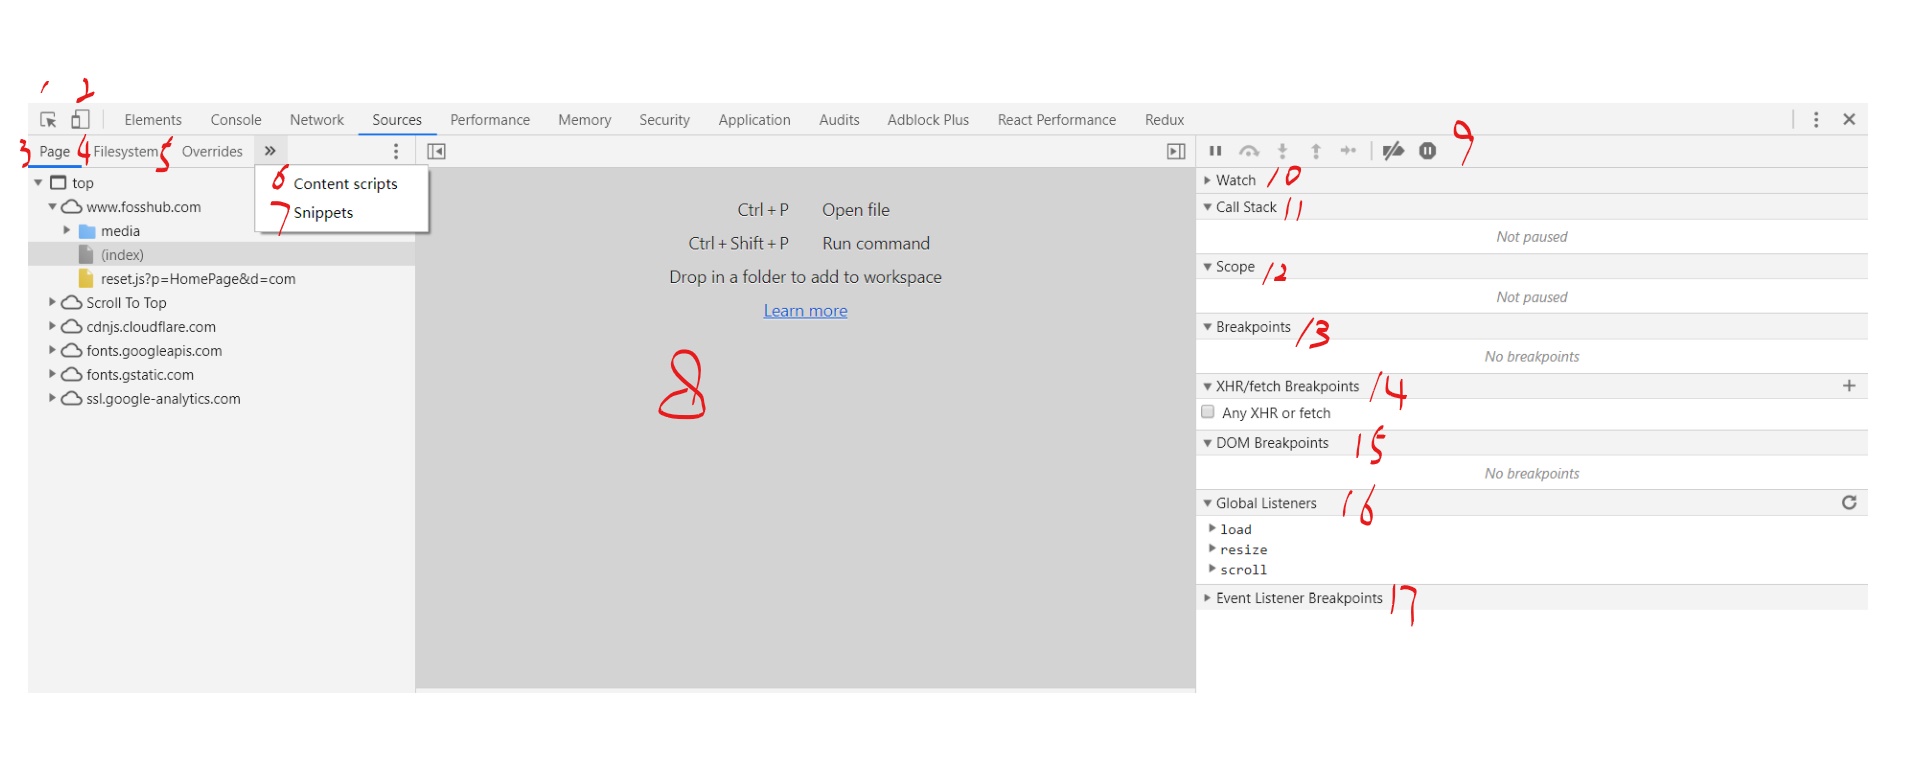Deactivate breakpoints using the toolbar icon
The image size is (1906, 784).
[1393, 151]
